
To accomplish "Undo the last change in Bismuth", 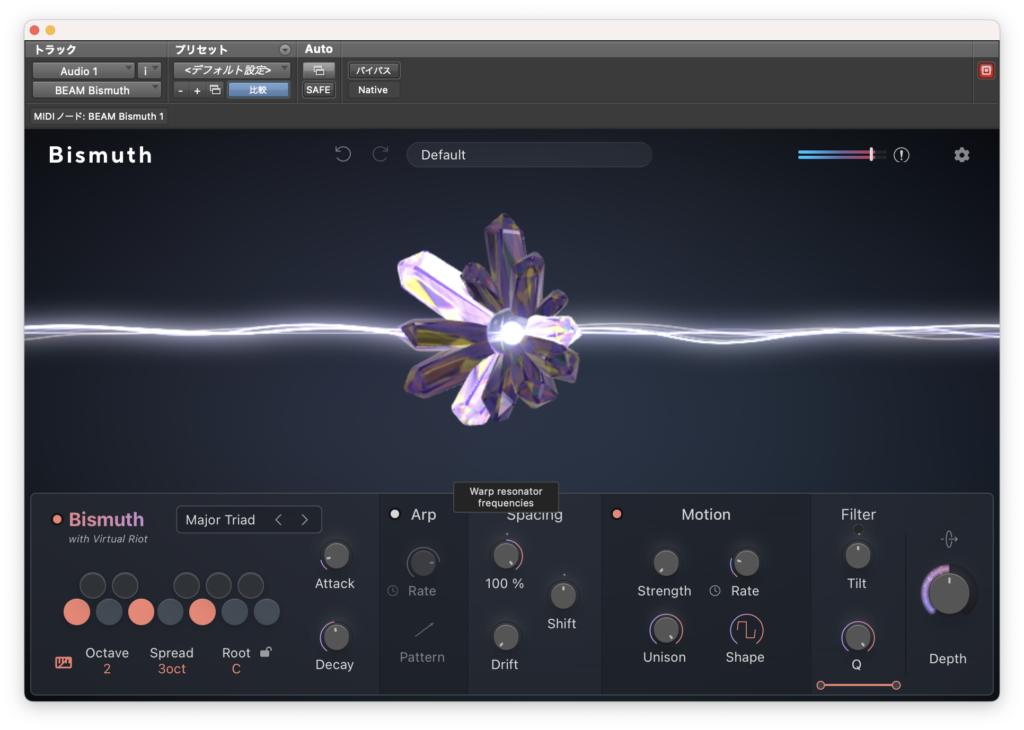I will click(343, 154).
